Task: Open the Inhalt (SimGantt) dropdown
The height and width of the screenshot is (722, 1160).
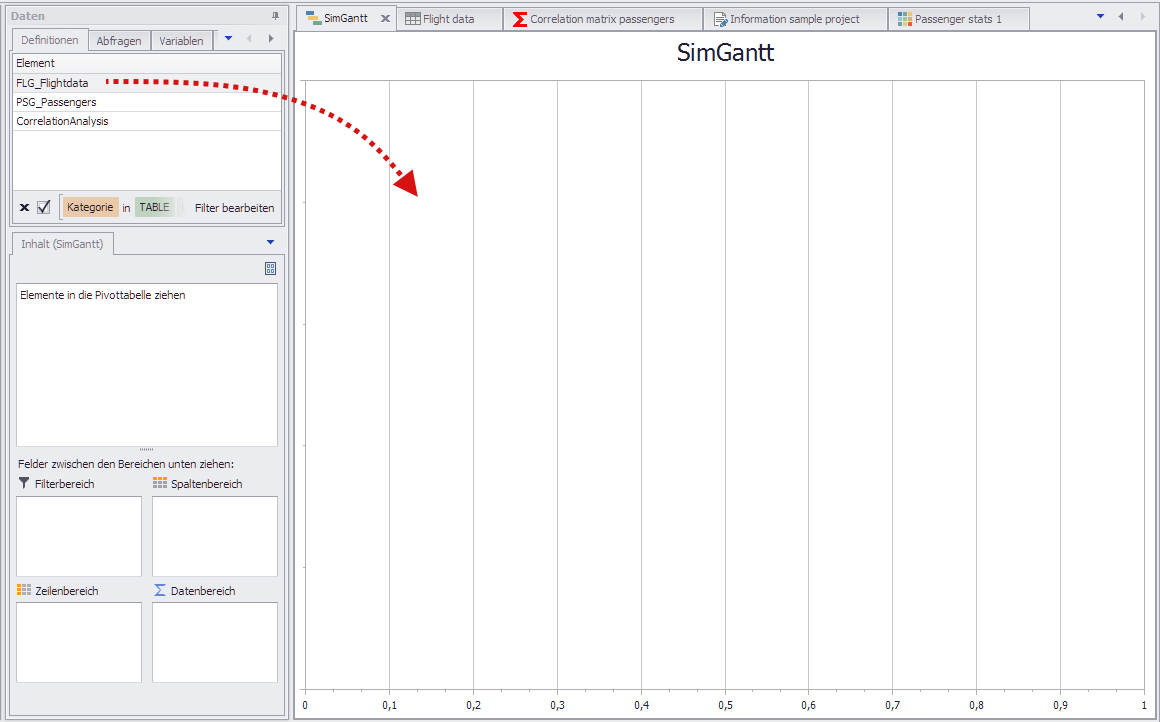Action: [x=269, y=242]
